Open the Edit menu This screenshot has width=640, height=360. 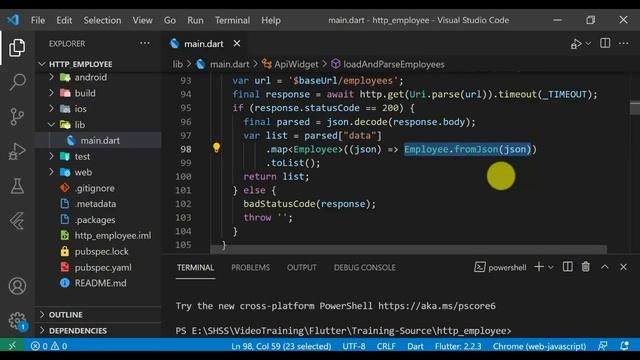pyautogui.click(x=64, y=20)
